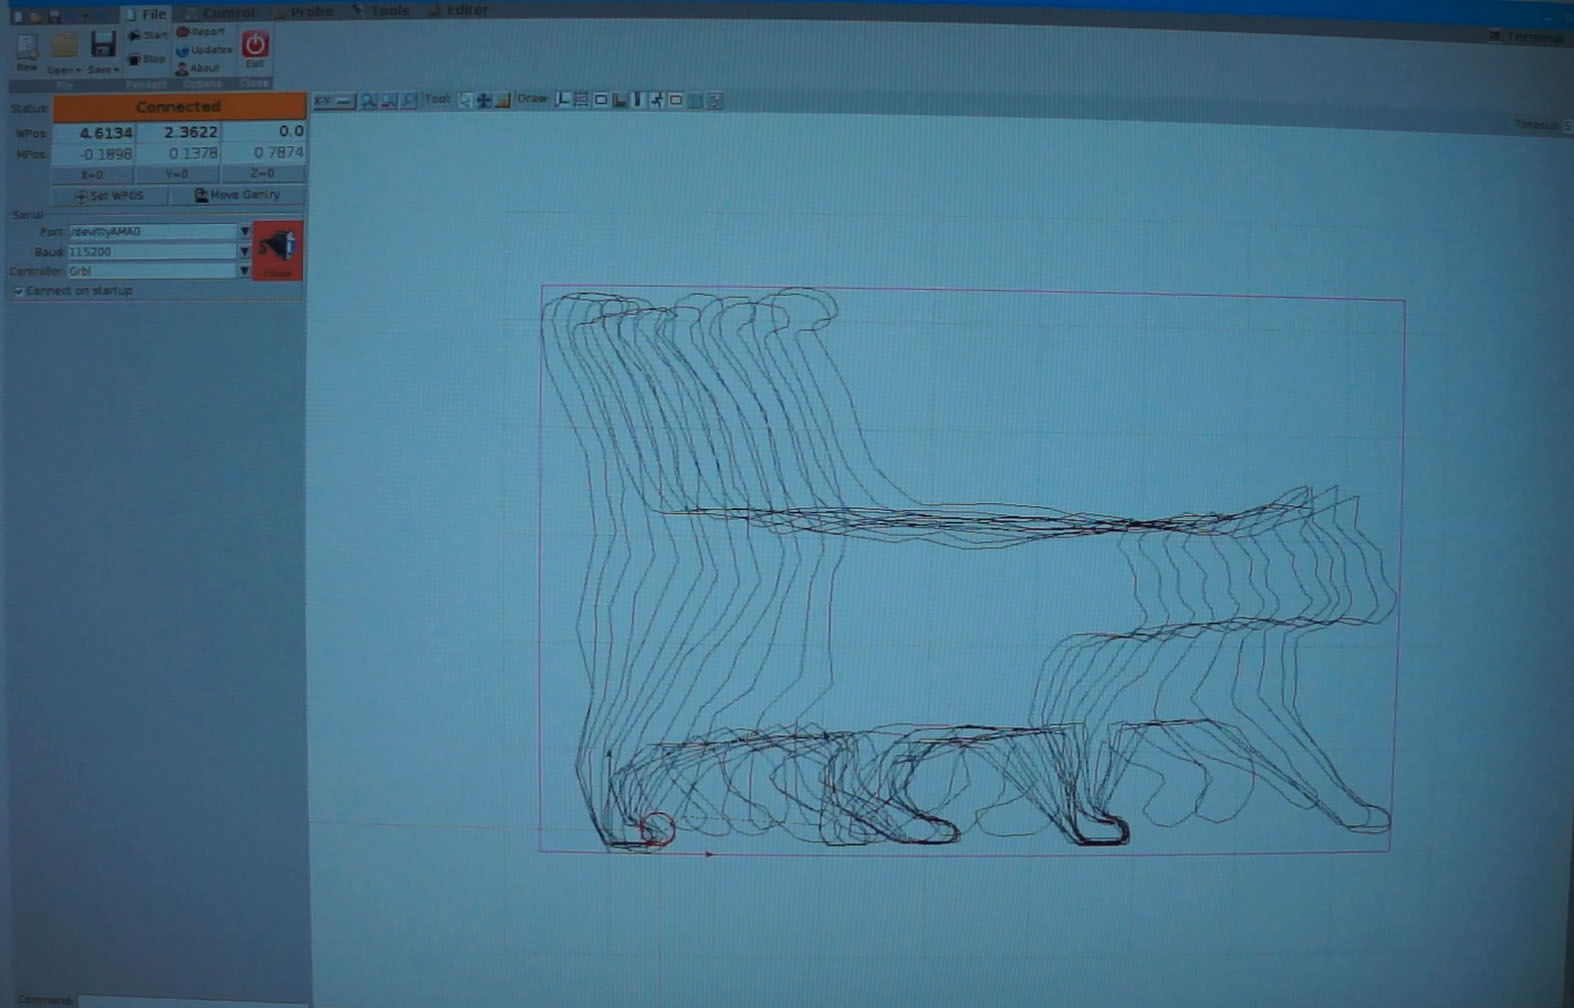Click the second zoom magnifier icon in the canvas toolbar
The image size is (1574, 1008).
pyautogui.click(x=389, y=101)
